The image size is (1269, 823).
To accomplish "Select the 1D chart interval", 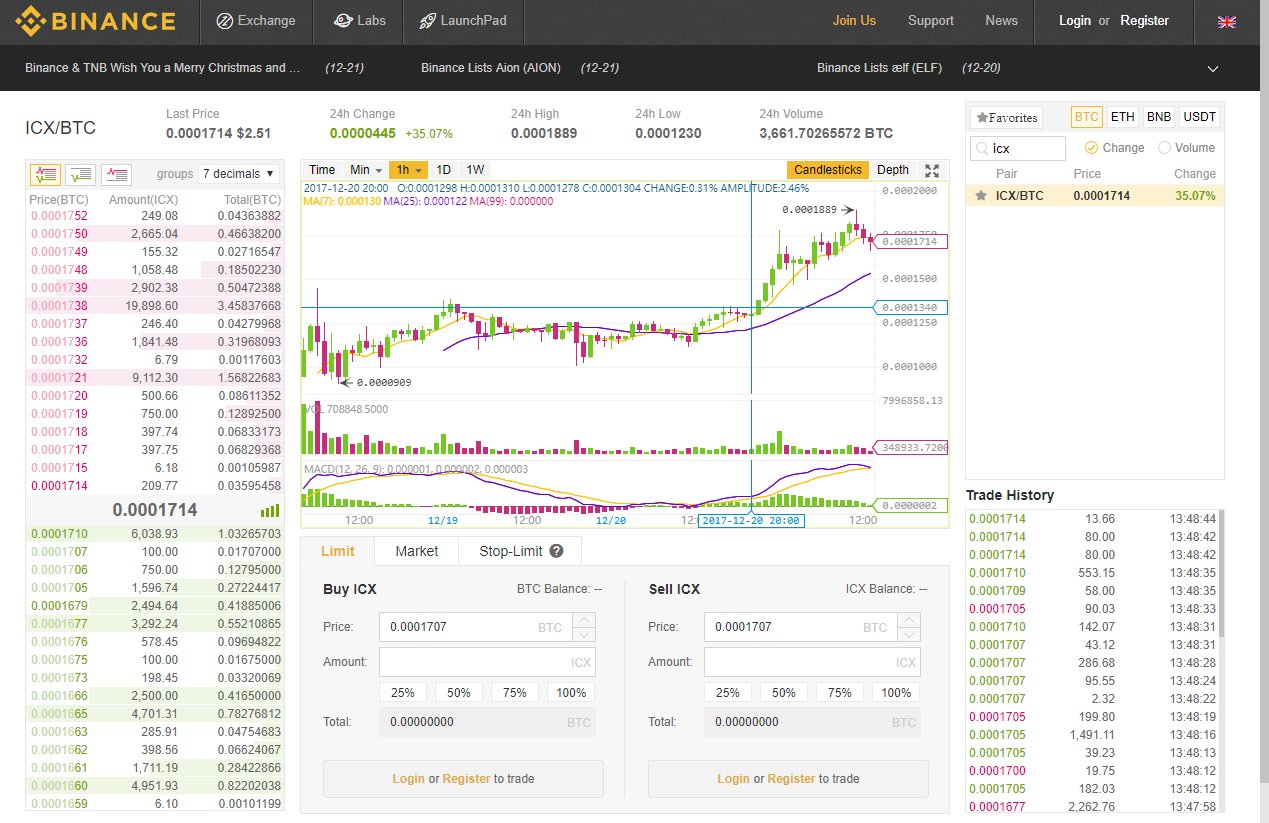I will [444, 170].
